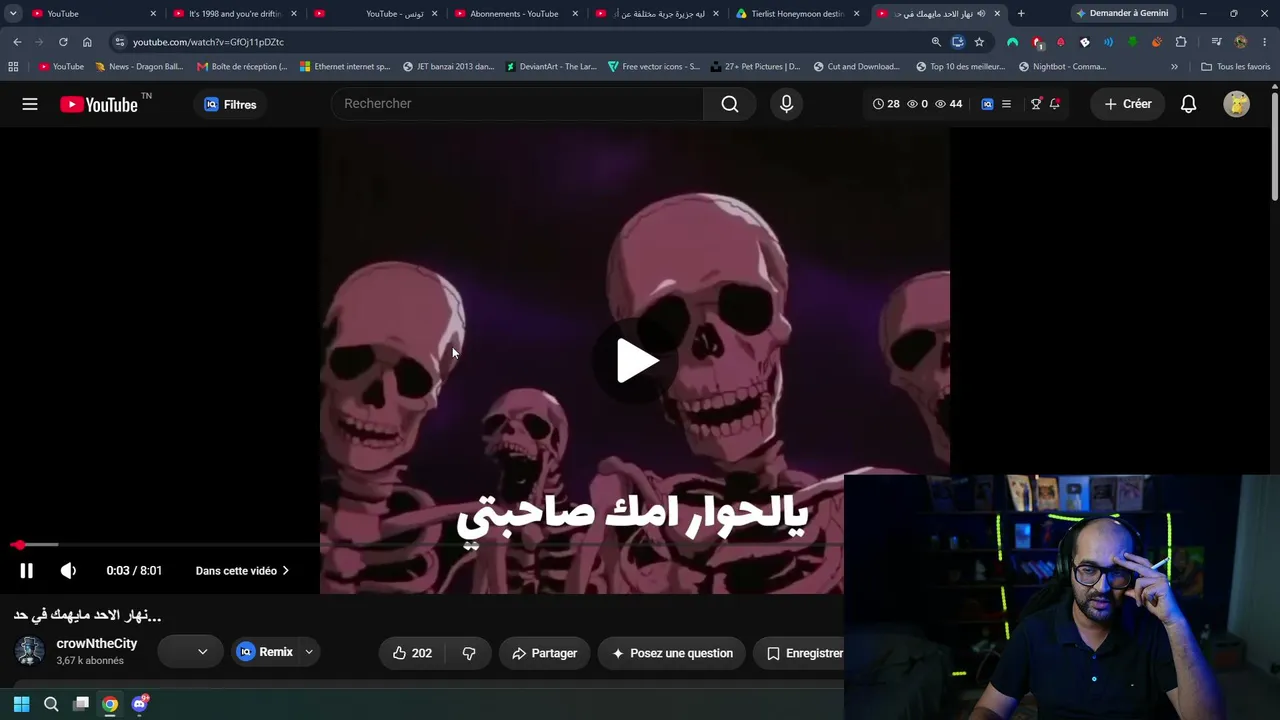Open the media controls toolbar icon
Screen dimensions: 1280x720
coord(1216,42)
